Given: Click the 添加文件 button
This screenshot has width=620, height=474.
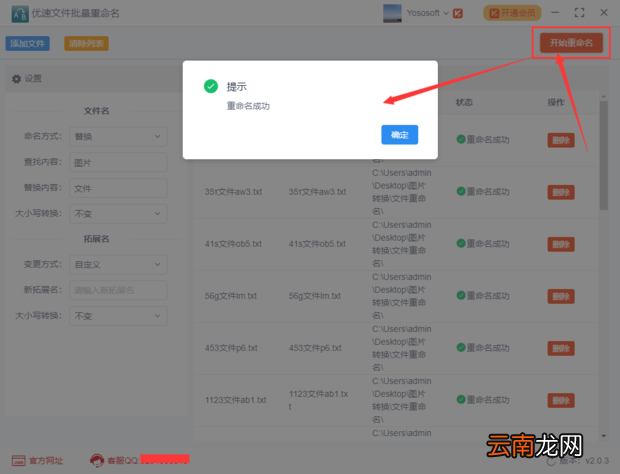Looking at the screenshot, I should pos(27,43).
